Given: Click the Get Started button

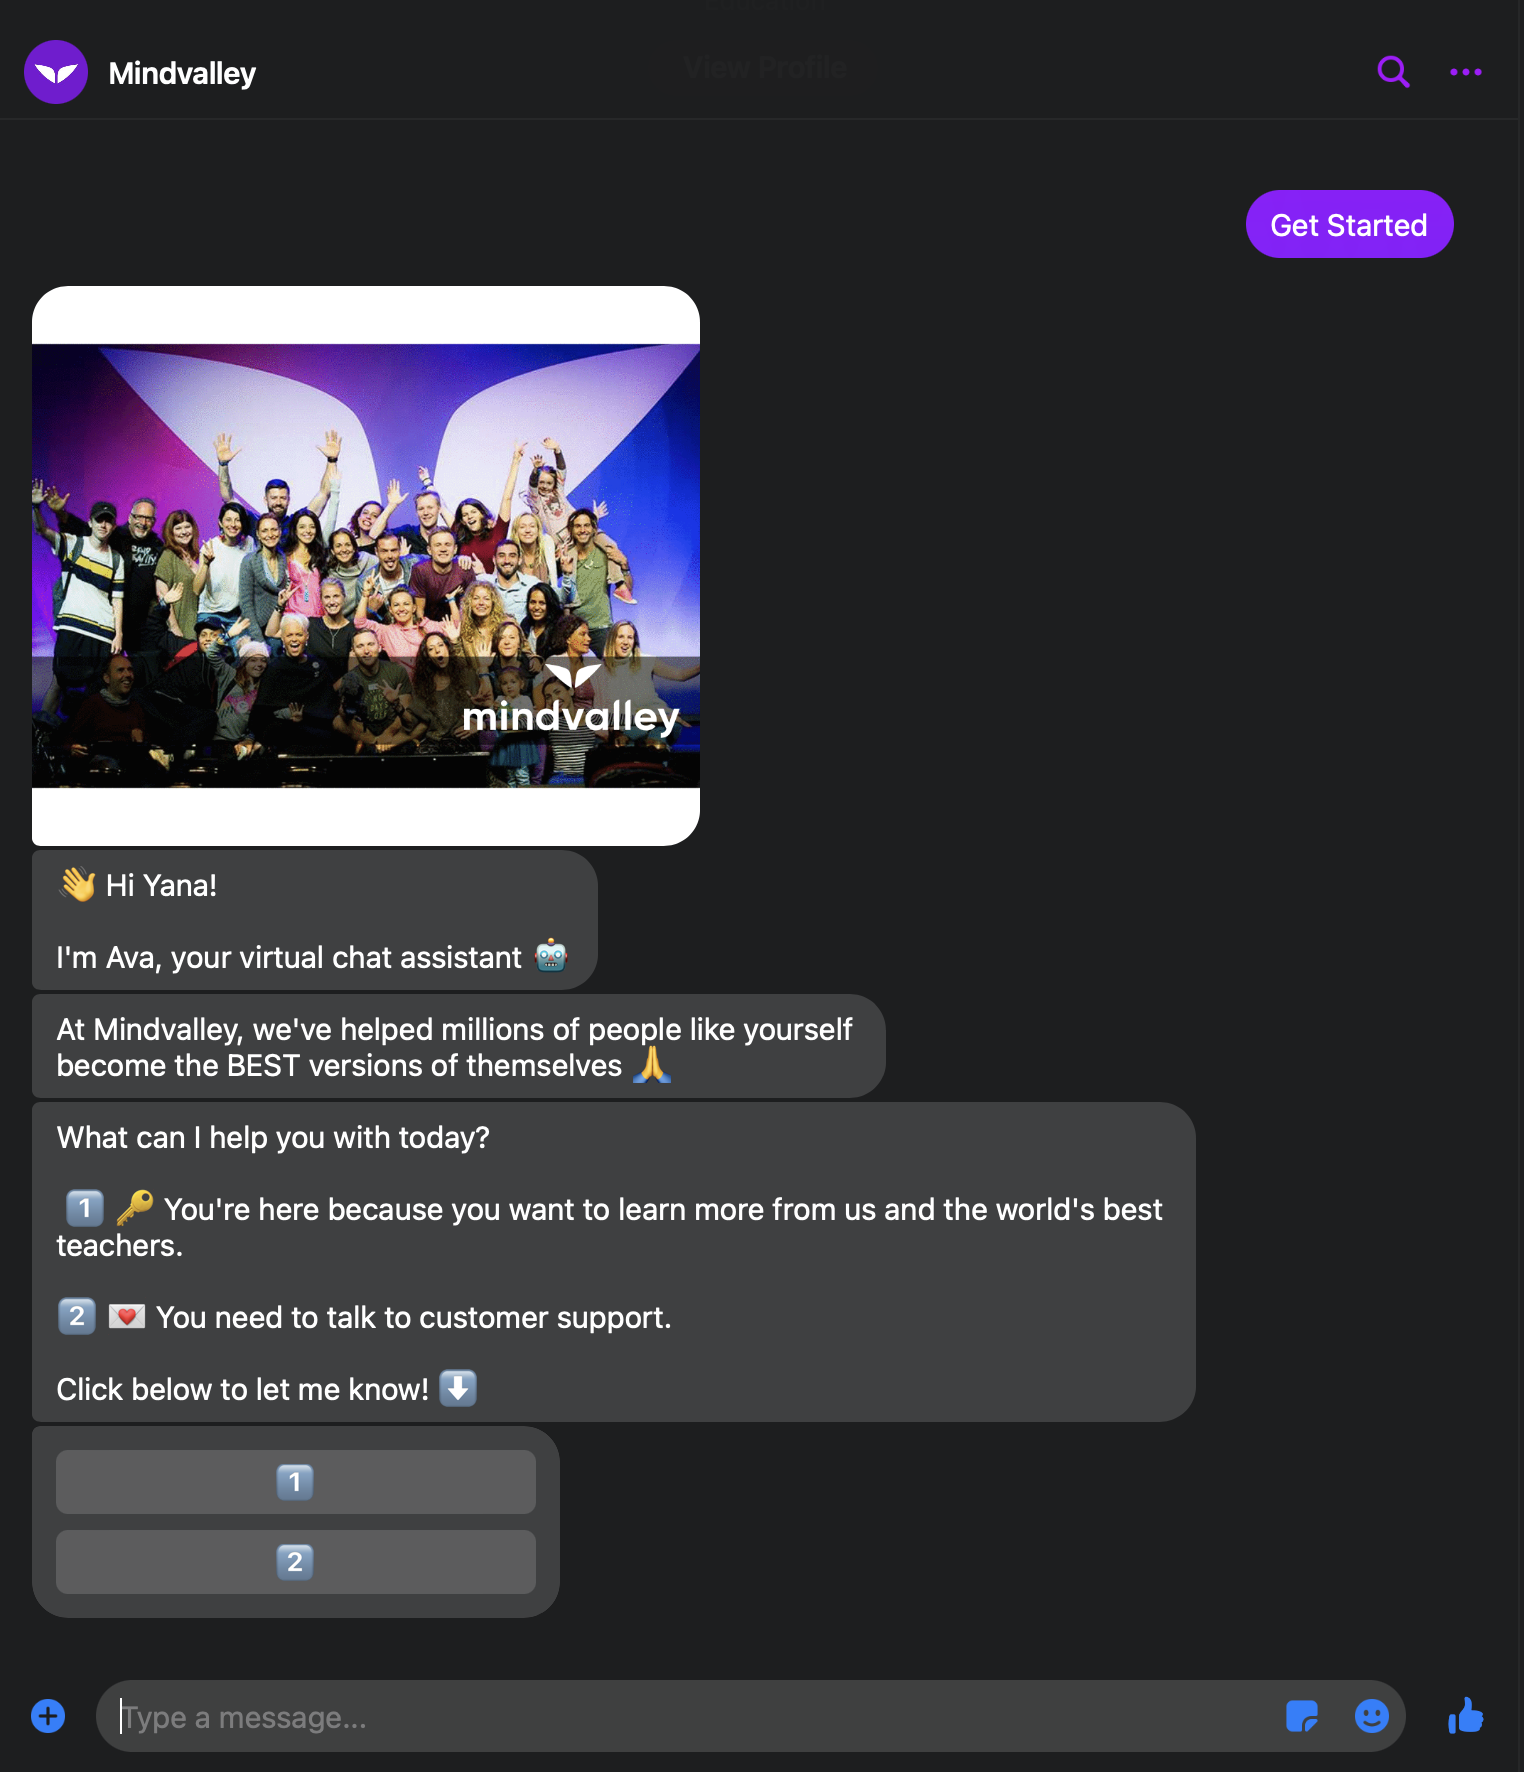Looking at the screenshot, I should click(1349, 224).
